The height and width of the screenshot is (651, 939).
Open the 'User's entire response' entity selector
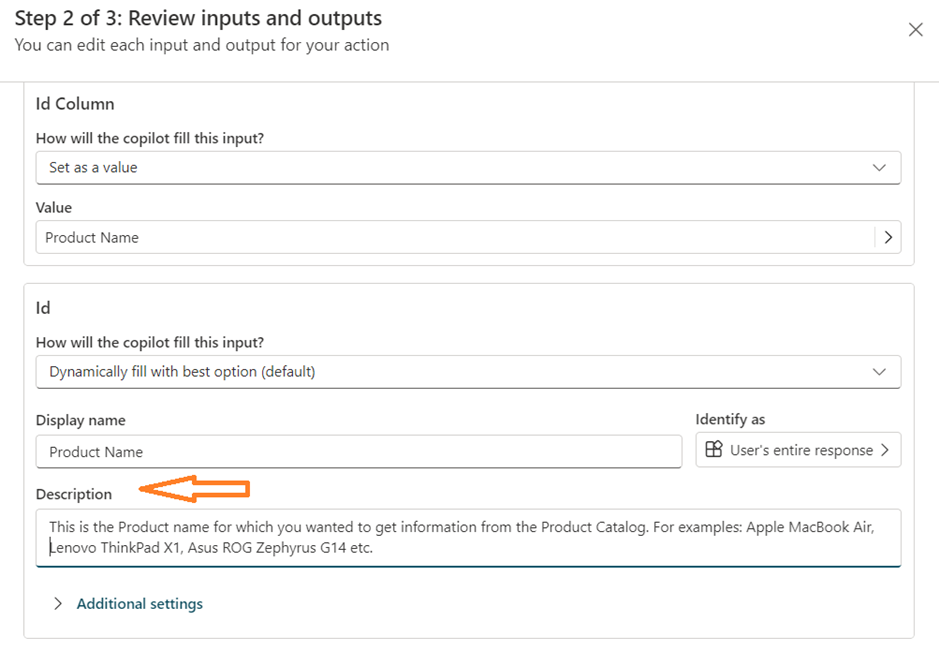798,450
